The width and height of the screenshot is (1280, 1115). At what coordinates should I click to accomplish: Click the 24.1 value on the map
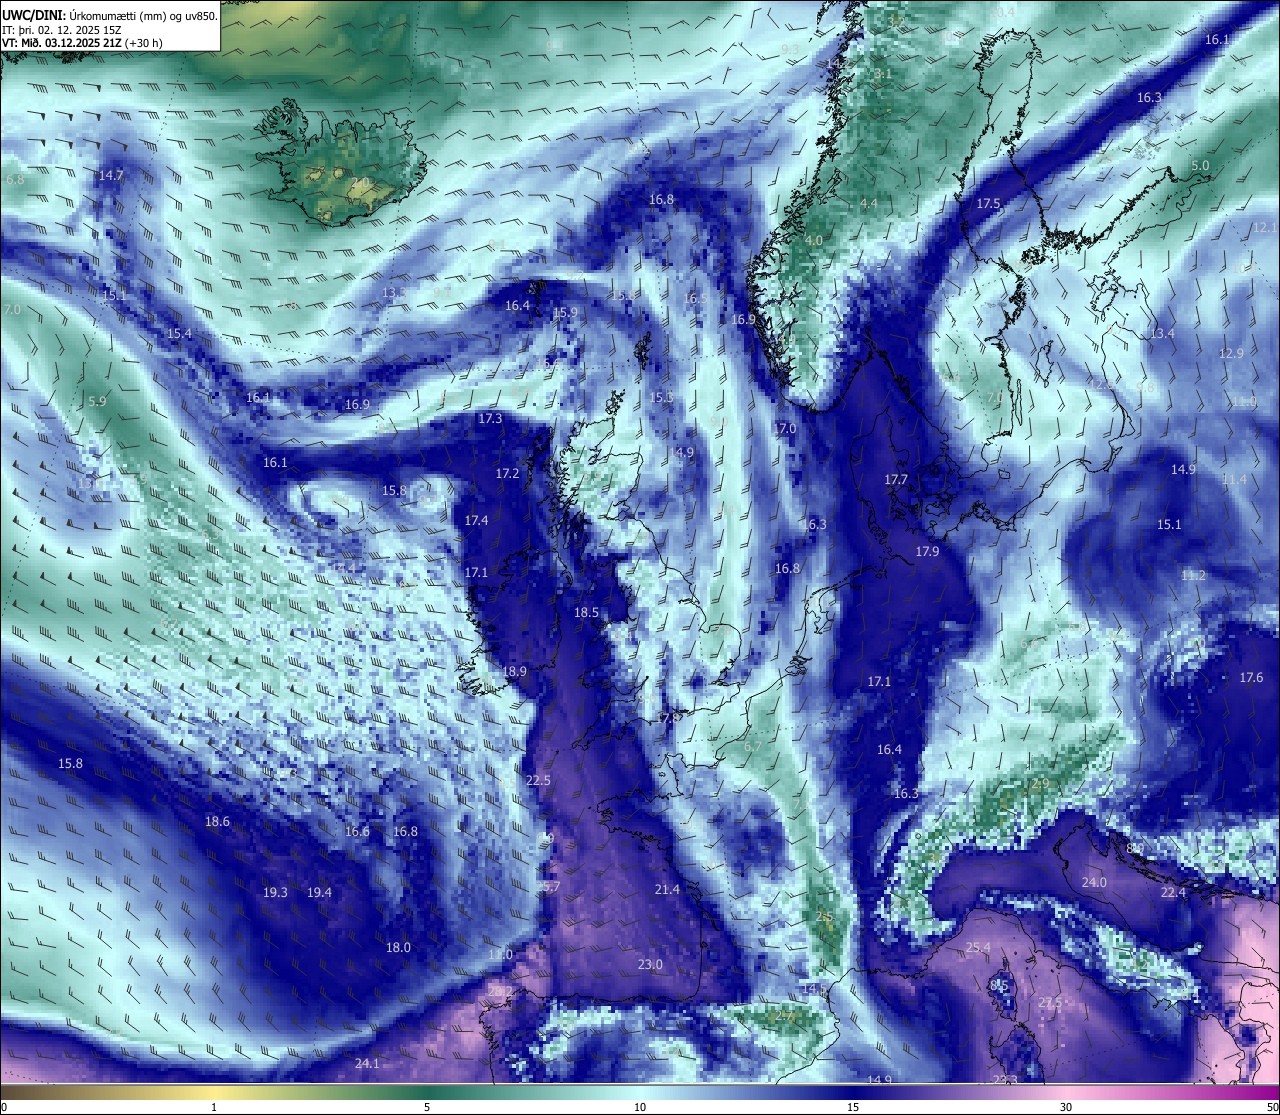click(367, 1063)
